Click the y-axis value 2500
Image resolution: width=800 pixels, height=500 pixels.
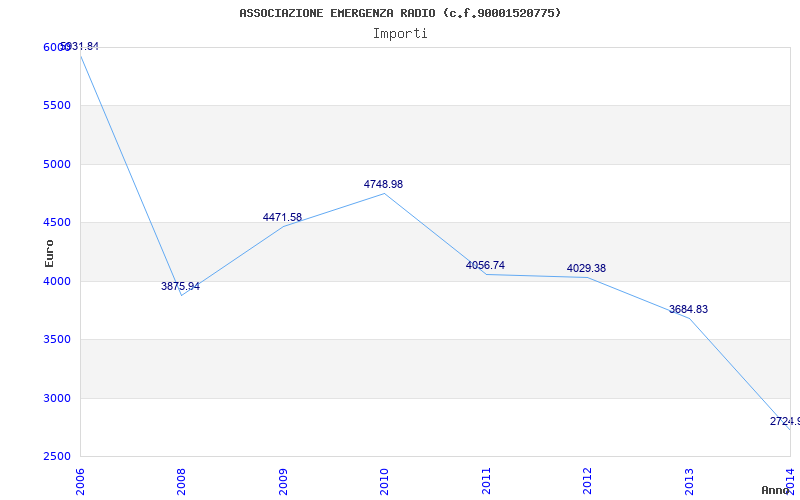57,457
